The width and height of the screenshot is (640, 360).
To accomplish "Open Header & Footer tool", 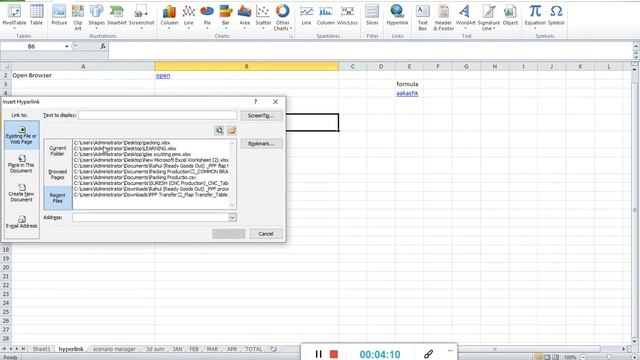I will click(443, 17).
